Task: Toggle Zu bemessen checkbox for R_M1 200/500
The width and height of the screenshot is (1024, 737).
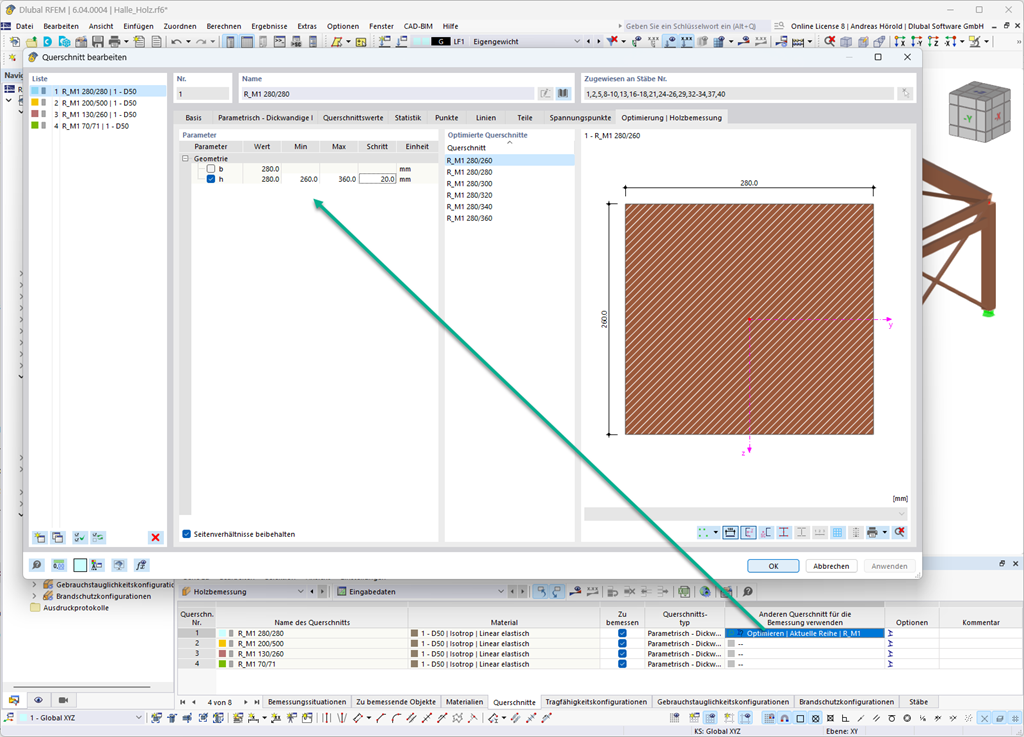Action: click(622, 644)
